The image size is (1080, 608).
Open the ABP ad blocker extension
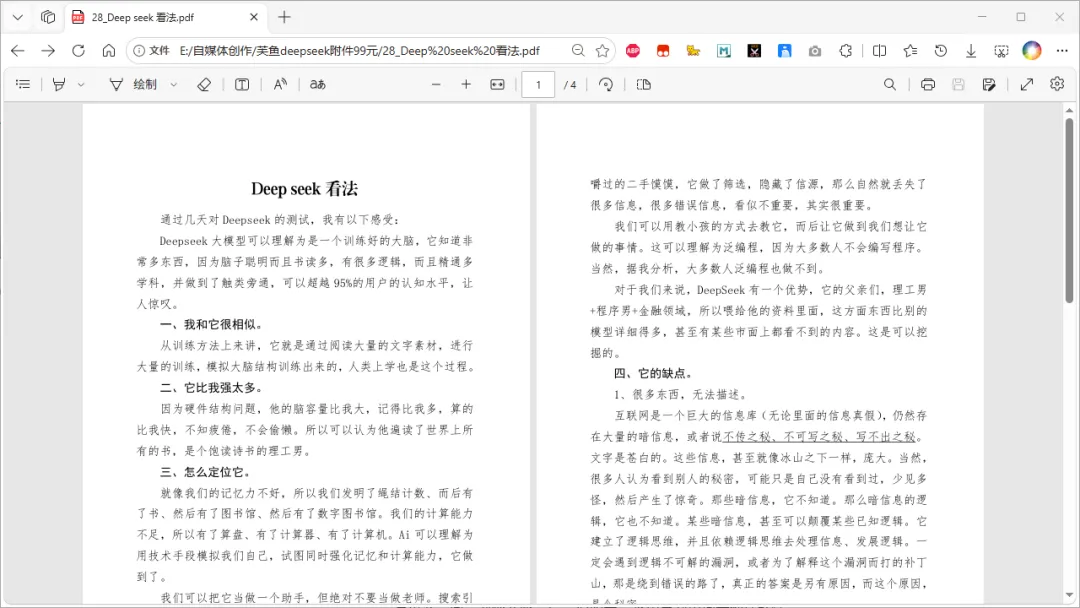pos(633,50)
